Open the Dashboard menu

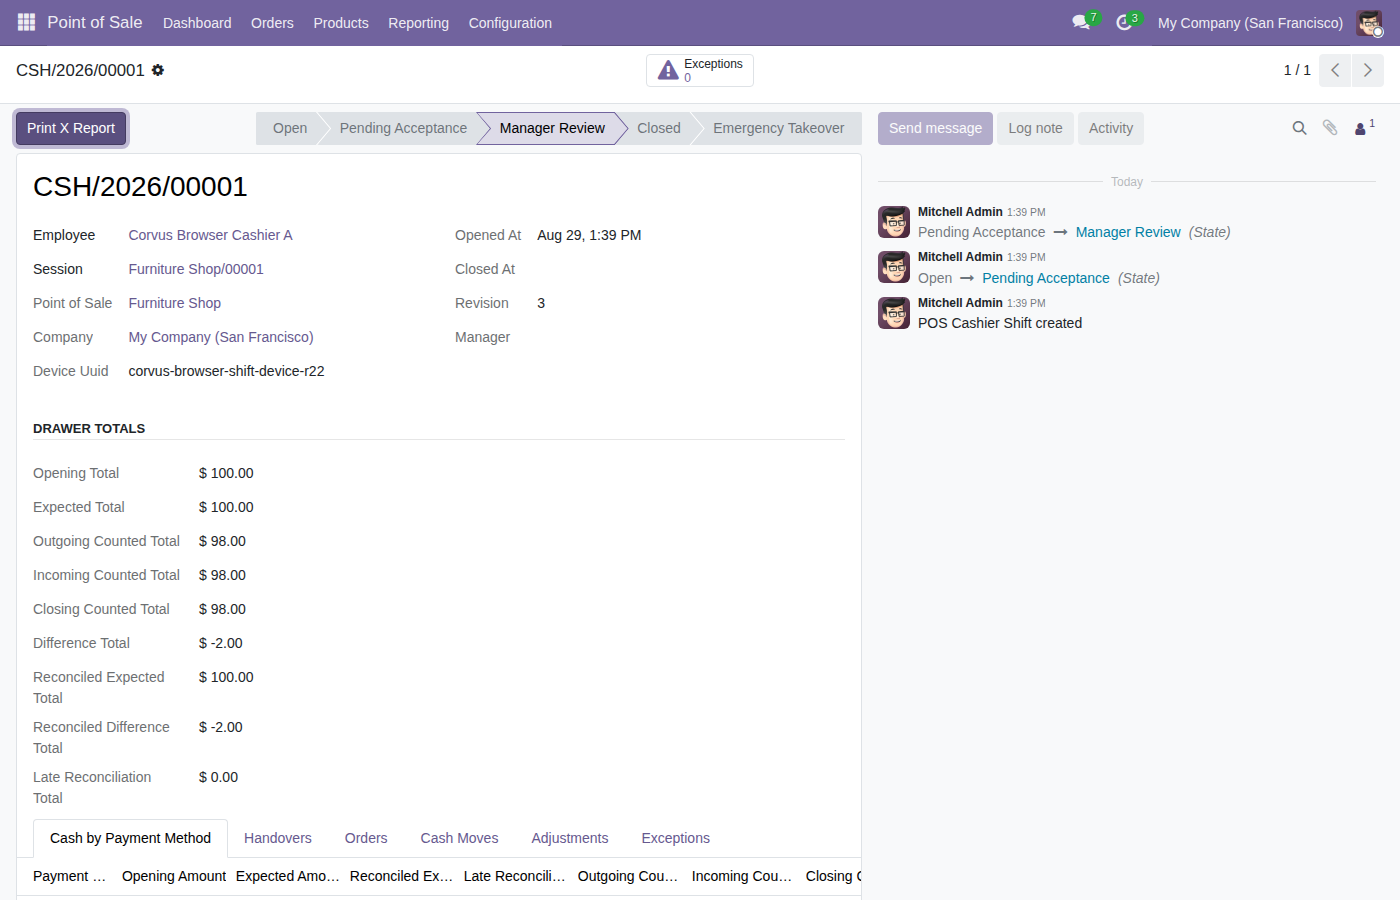pyautogui.click(x=197, y=22)
